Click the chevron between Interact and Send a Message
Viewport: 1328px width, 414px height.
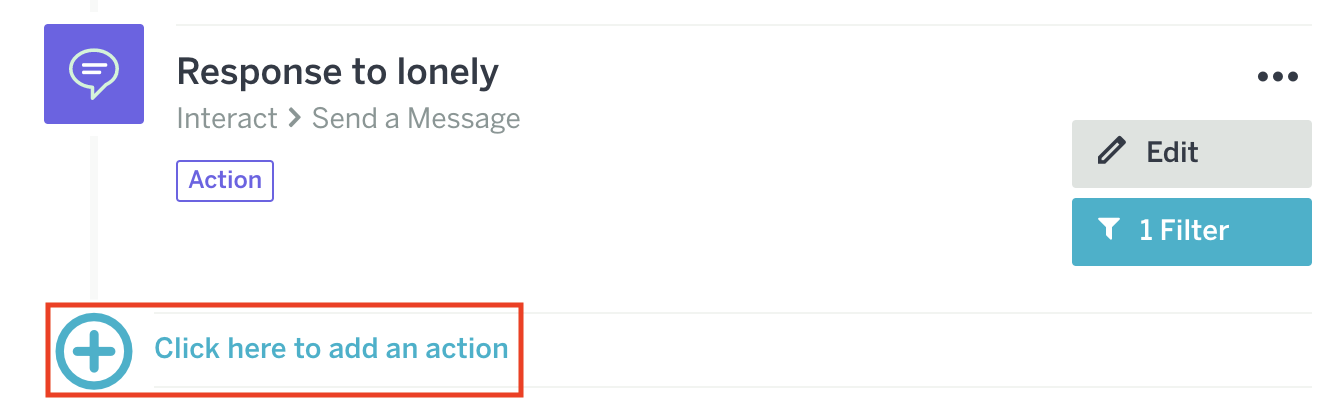click(295, 118)
